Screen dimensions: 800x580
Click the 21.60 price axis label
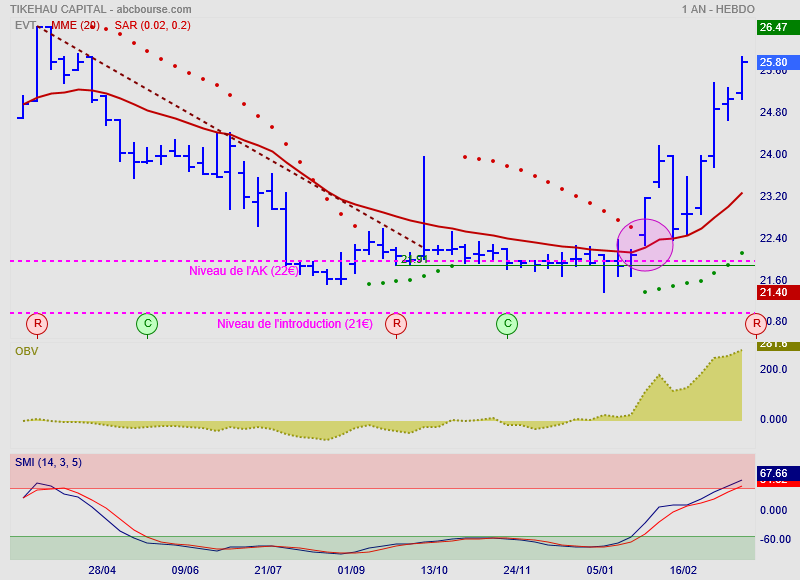(773, 280)
